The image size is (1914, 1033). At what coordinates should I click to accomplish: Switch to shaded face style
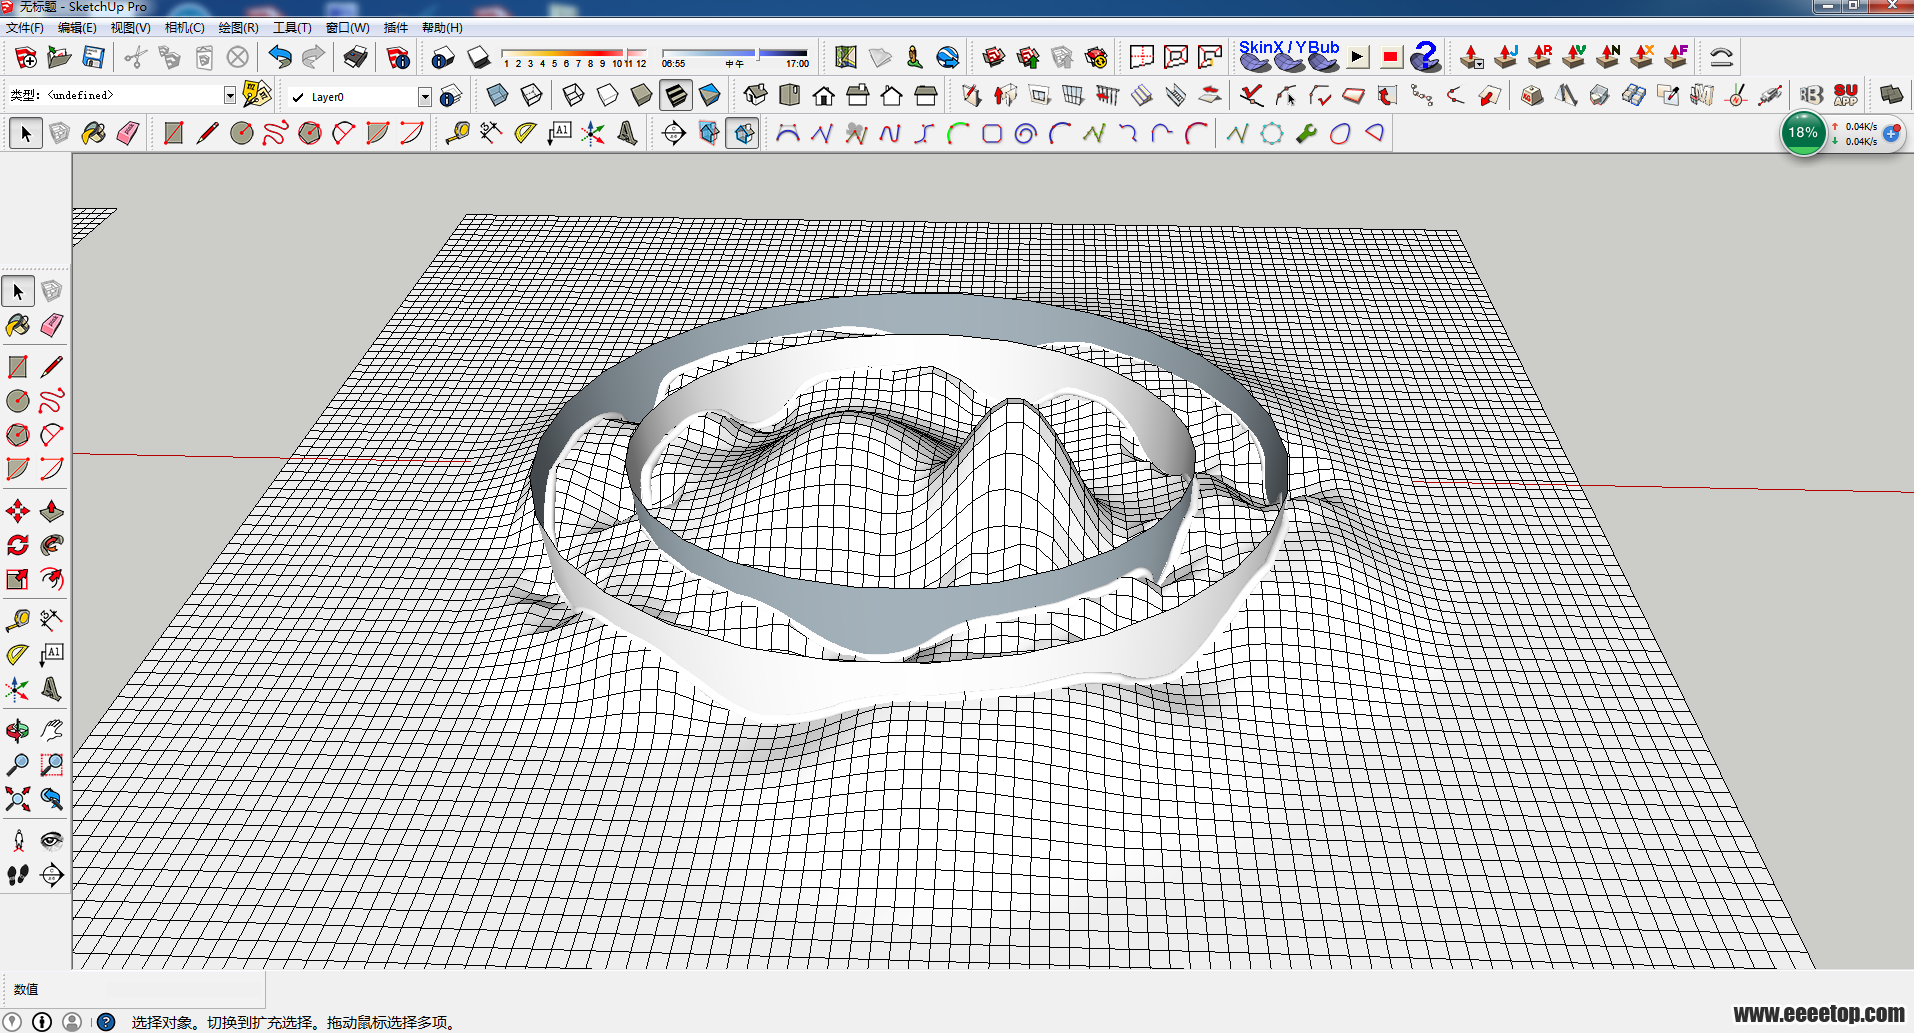point(641,96)
